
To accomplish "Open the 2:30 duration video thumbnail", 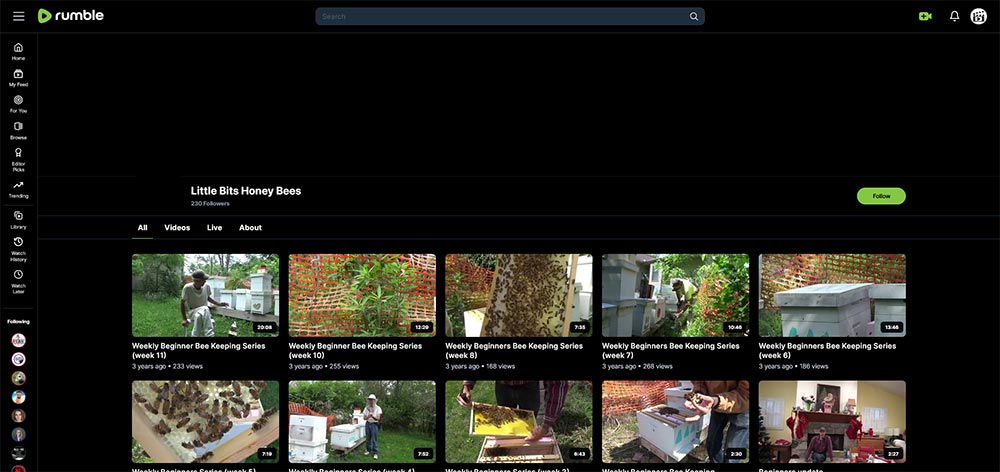I will click(675, 422).
